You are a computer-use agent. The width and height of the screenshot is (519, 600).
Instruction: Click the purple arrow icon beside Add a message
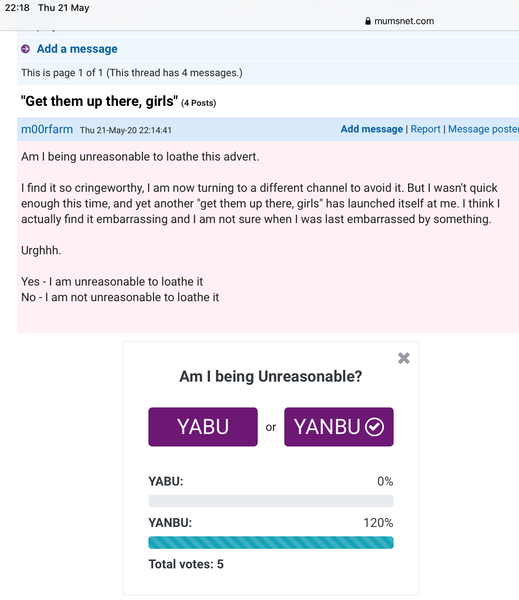26,49
